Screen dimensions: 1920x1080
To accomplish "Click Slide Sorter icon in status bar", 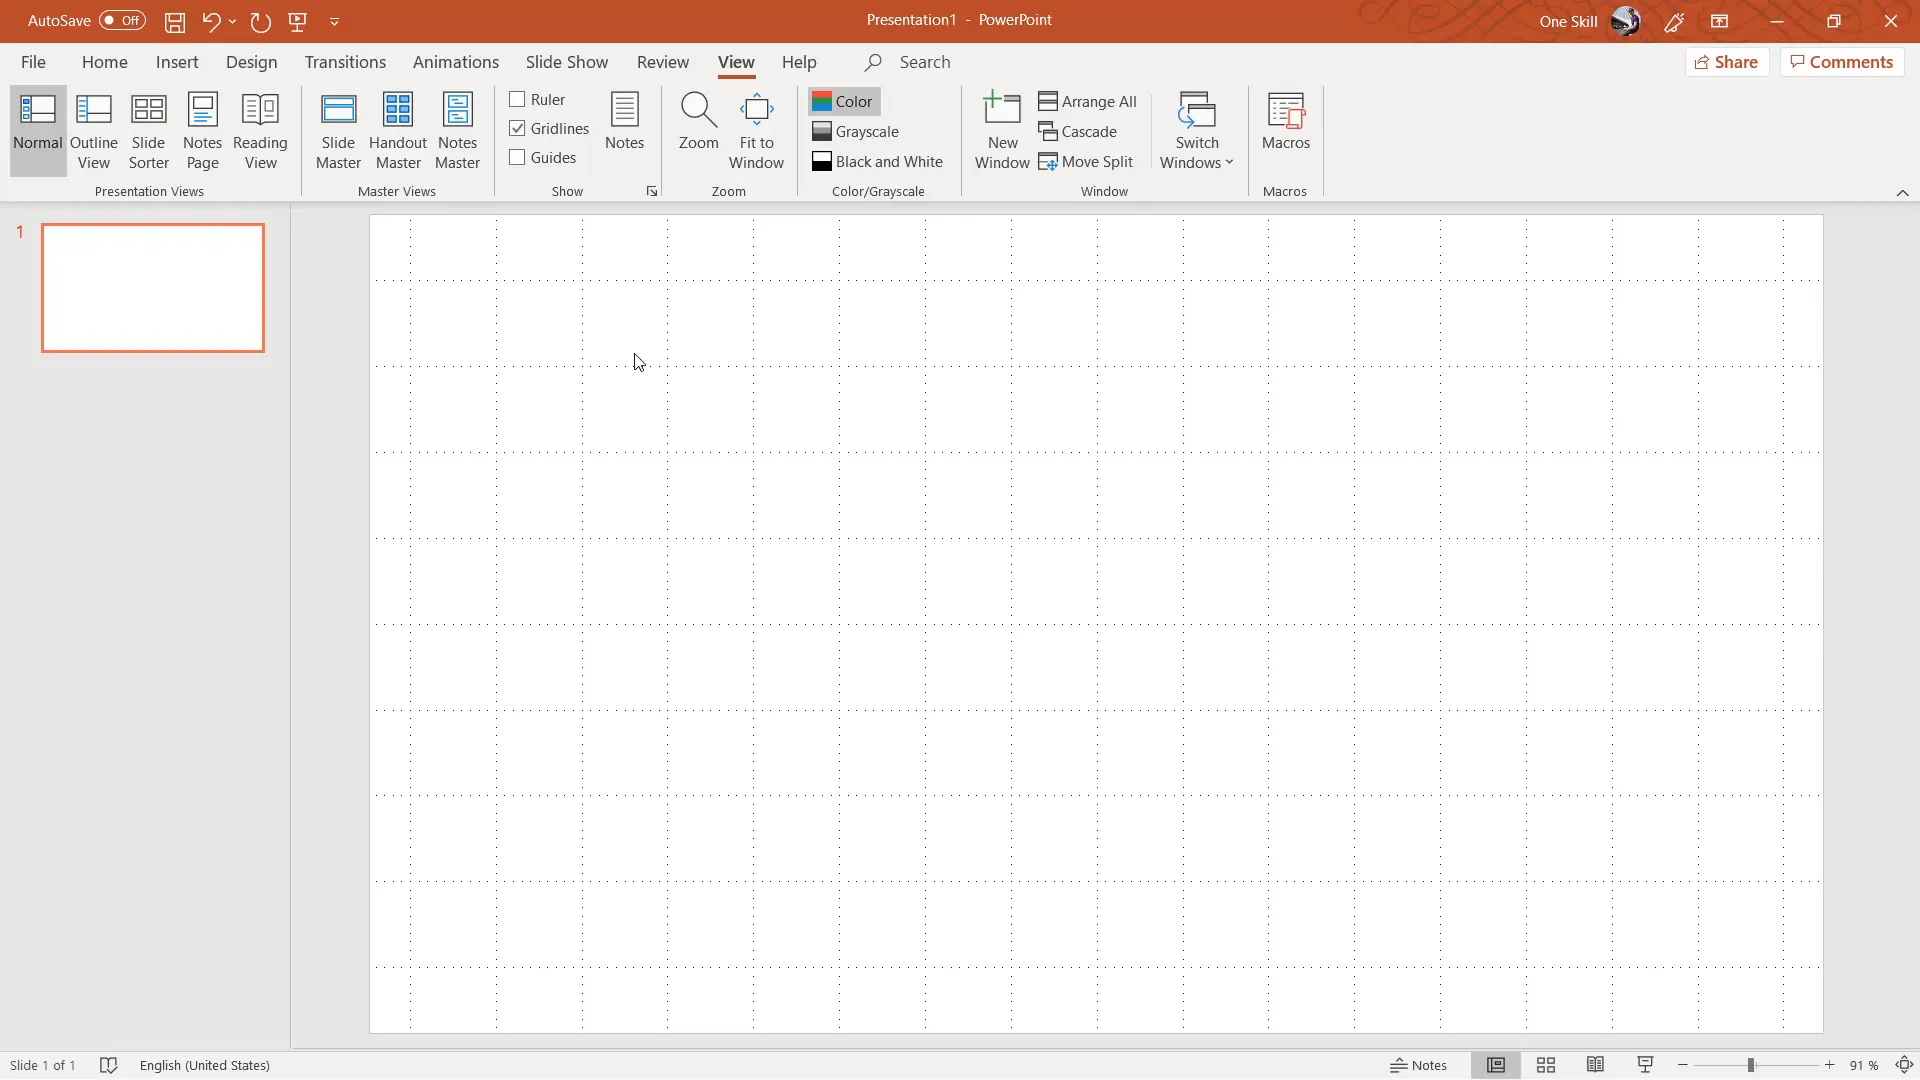I will point(1546,1065).
